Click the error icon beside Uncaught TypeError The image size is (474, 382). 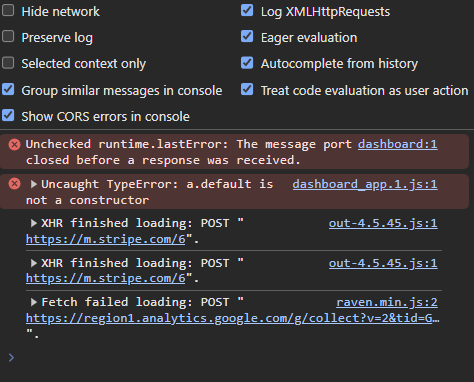(14, 184)
